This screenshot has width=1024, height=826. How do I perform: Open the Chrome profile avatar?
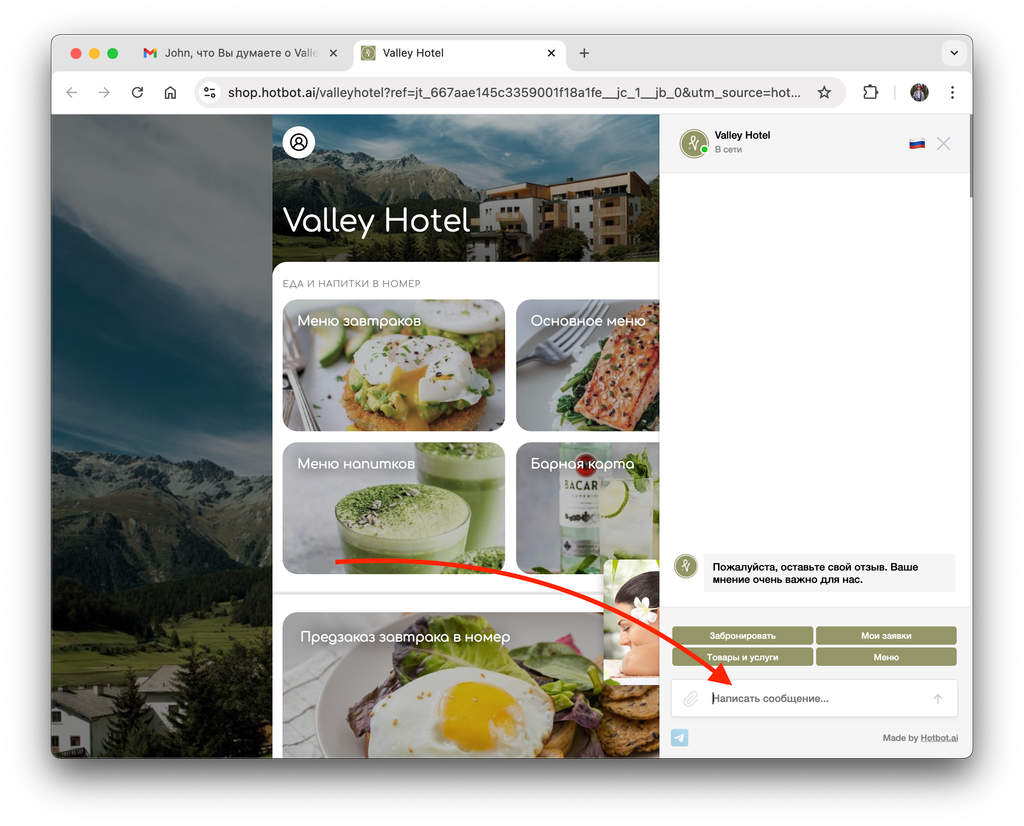pos(920,93)
